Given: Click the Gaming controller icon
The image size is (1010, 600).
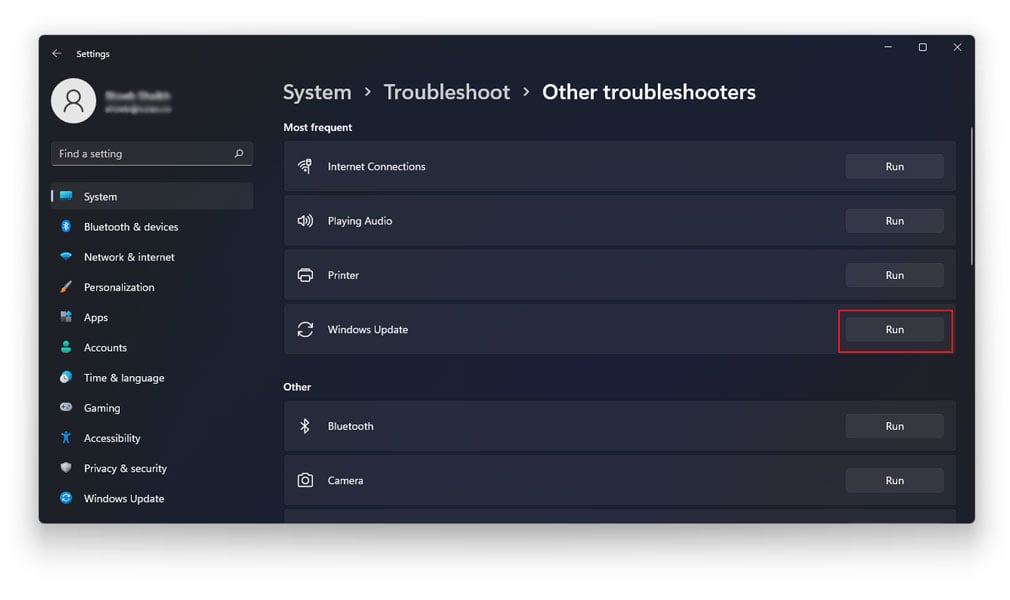Looking at the screenshot, I should 66,407.
